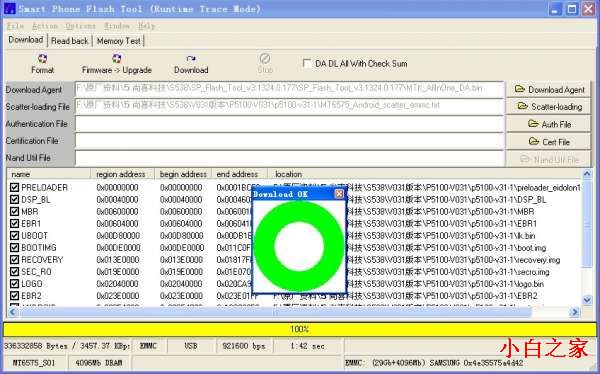
Task: Click the list's scroll down arrow
Action: (587, 300)
